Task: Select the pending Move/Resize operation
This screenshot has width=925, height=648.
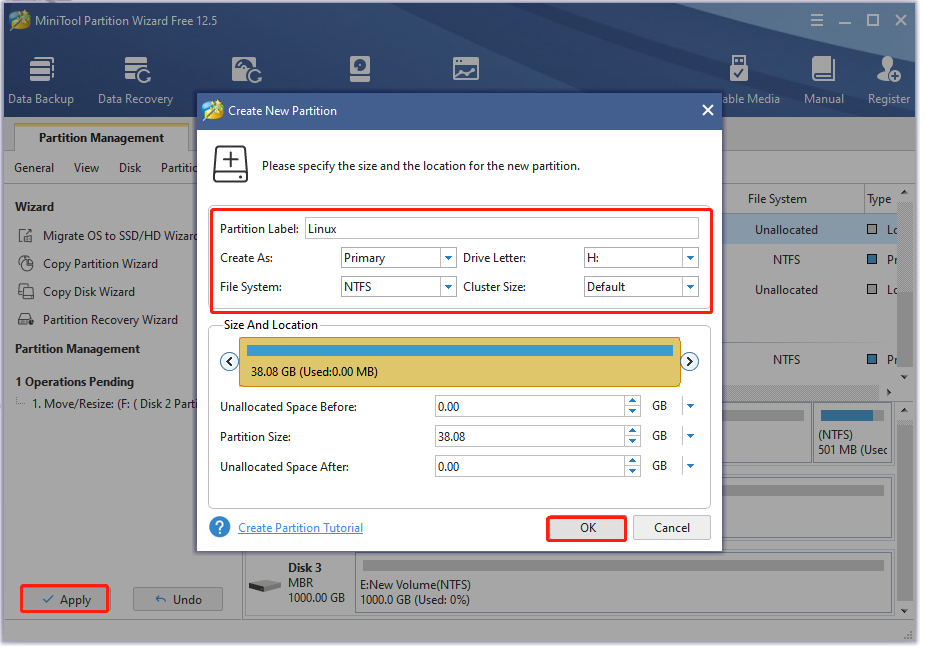Action: click(x=112, y=405)
